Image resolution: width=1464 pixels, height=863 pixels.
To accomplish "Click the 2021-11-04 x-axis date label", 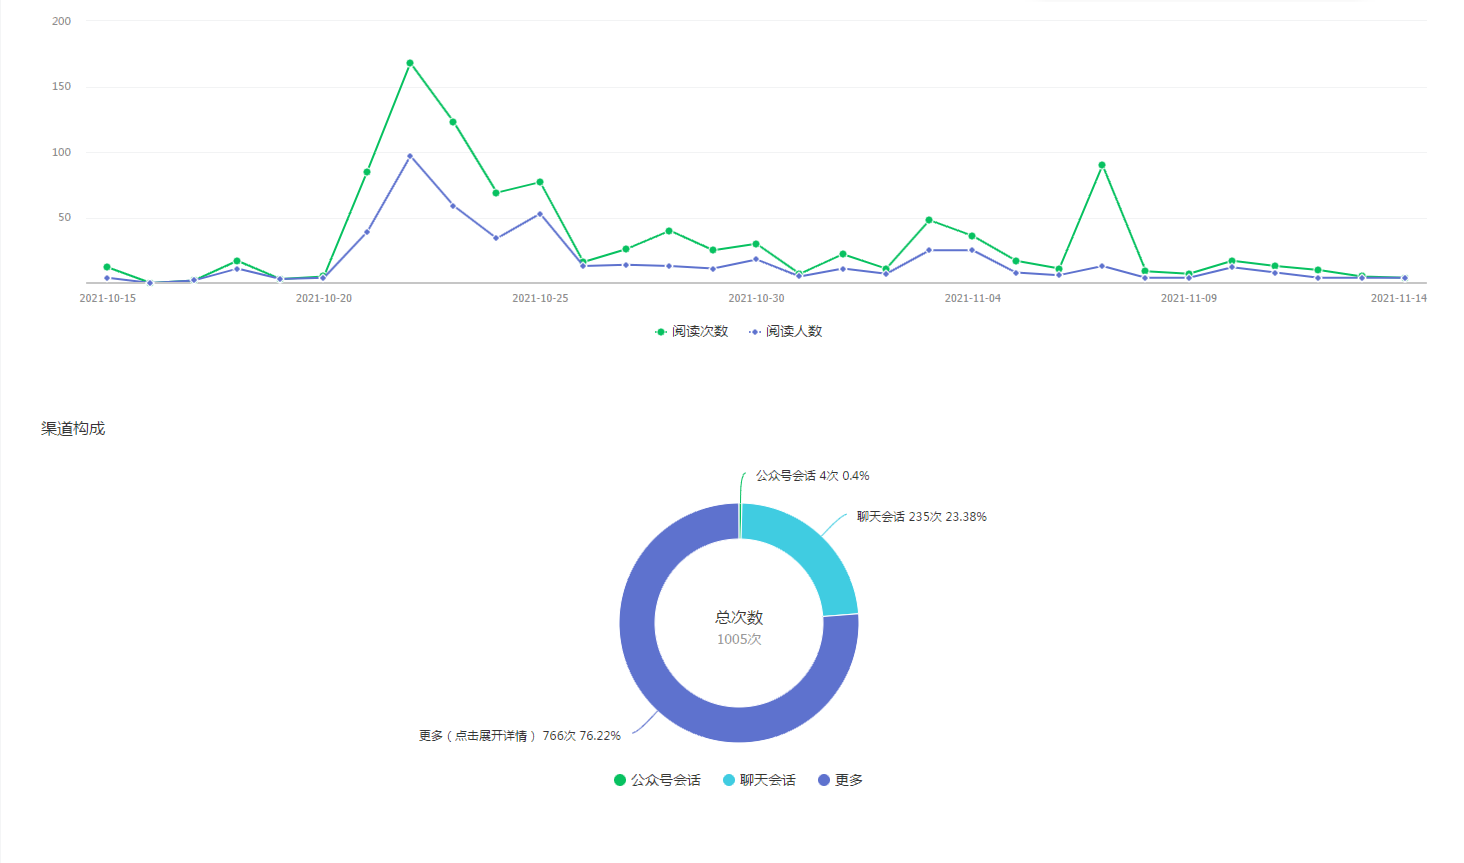I will 972,298.
